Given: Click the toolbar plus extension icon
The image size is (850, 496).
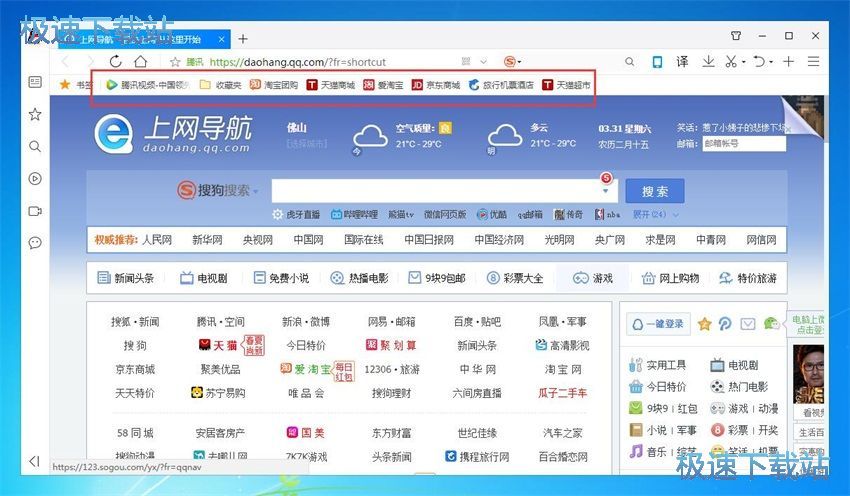Looking at the screenshot, I should (788, 61).
